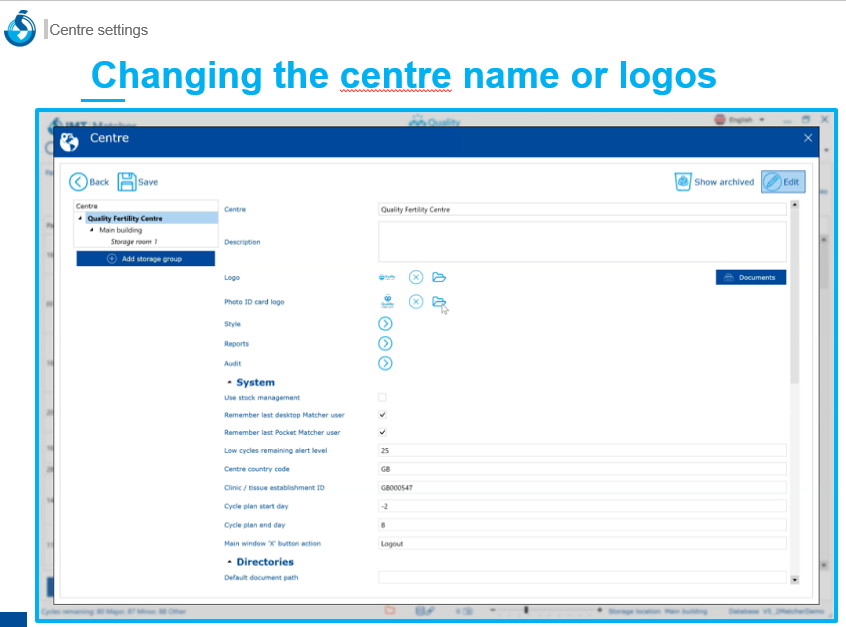Click the Show archived icon
Viewport: 846px width, 627px height.
pos(684,182)
